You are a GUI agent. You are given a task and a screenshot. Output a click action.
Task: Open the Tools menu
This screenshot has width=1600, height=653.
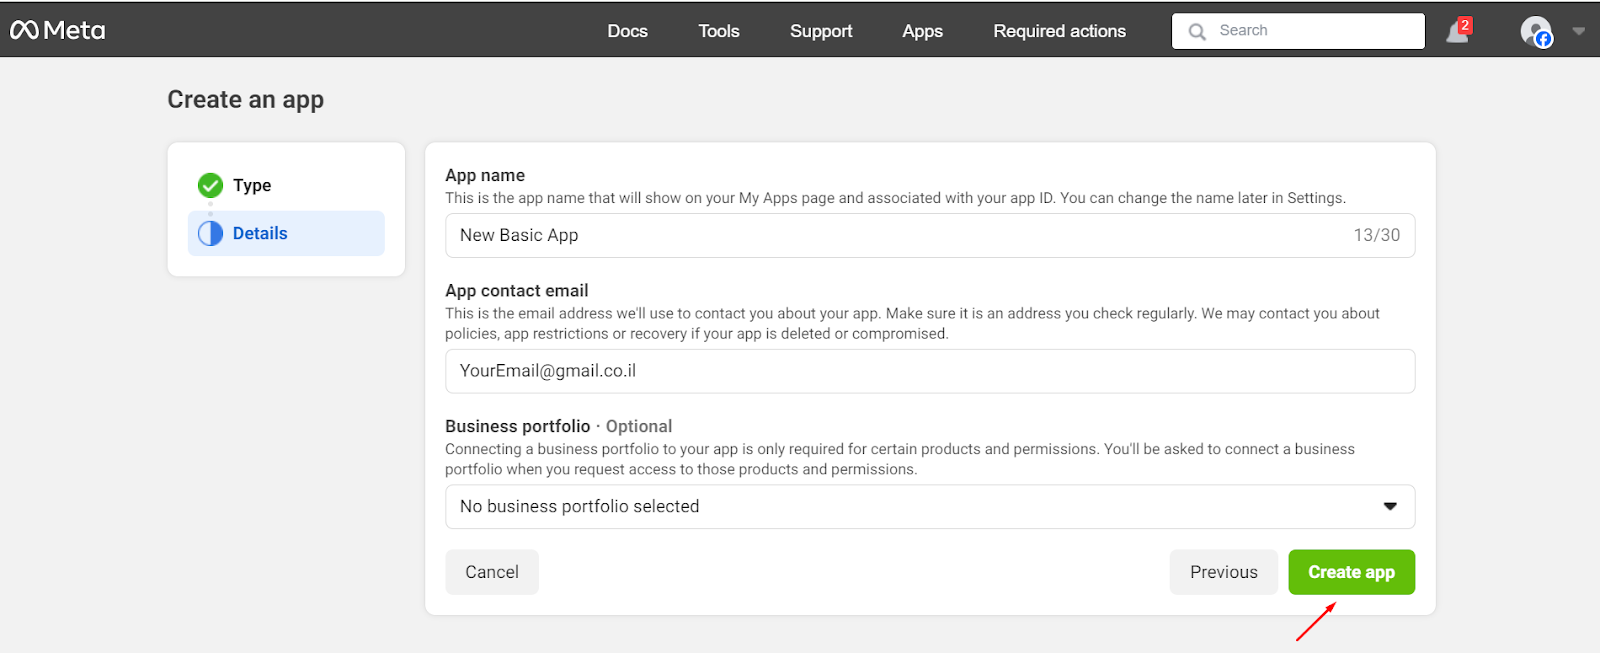[x=718, y=31]
